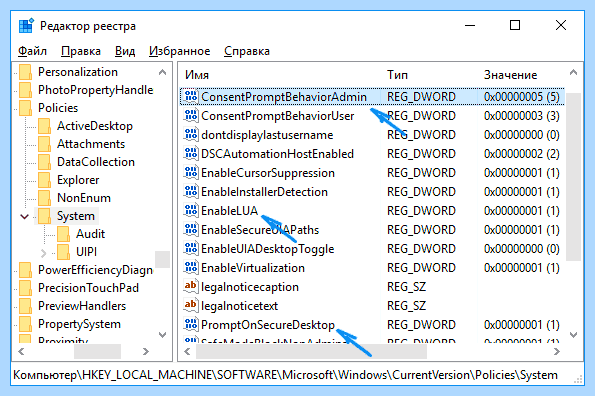Click the tree pane scroll down arrow
The image size is (595, 396).
coord(162,335)
